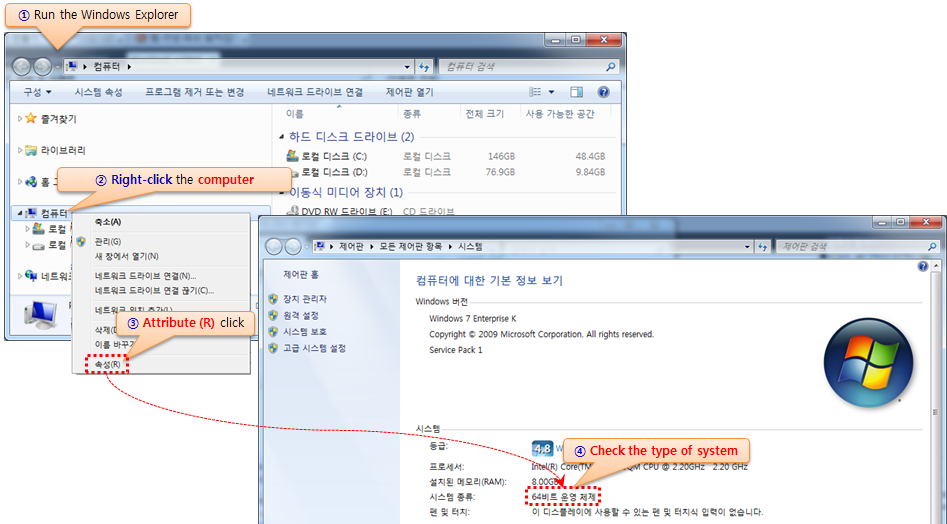The width and height of the screenshot is (947, 524).
Task: Open the 구성 (Organize) dropdown menu
Action: coord(37,92)
